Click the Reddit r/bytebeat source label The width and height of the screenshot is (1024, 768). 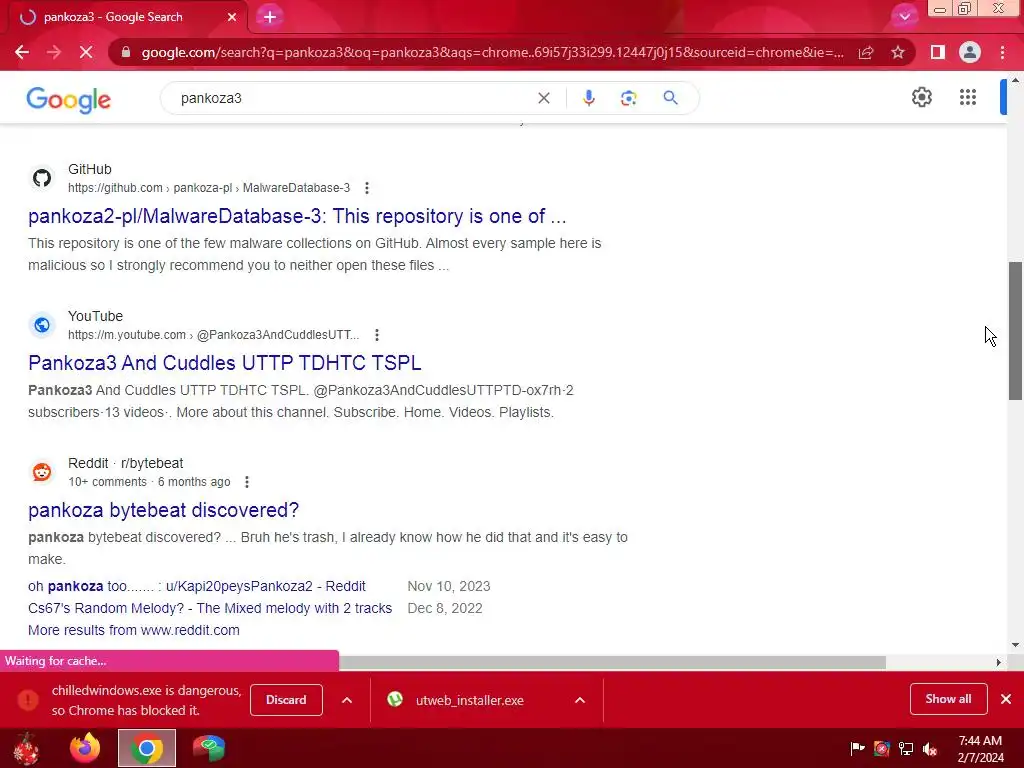tap(125, 463)
